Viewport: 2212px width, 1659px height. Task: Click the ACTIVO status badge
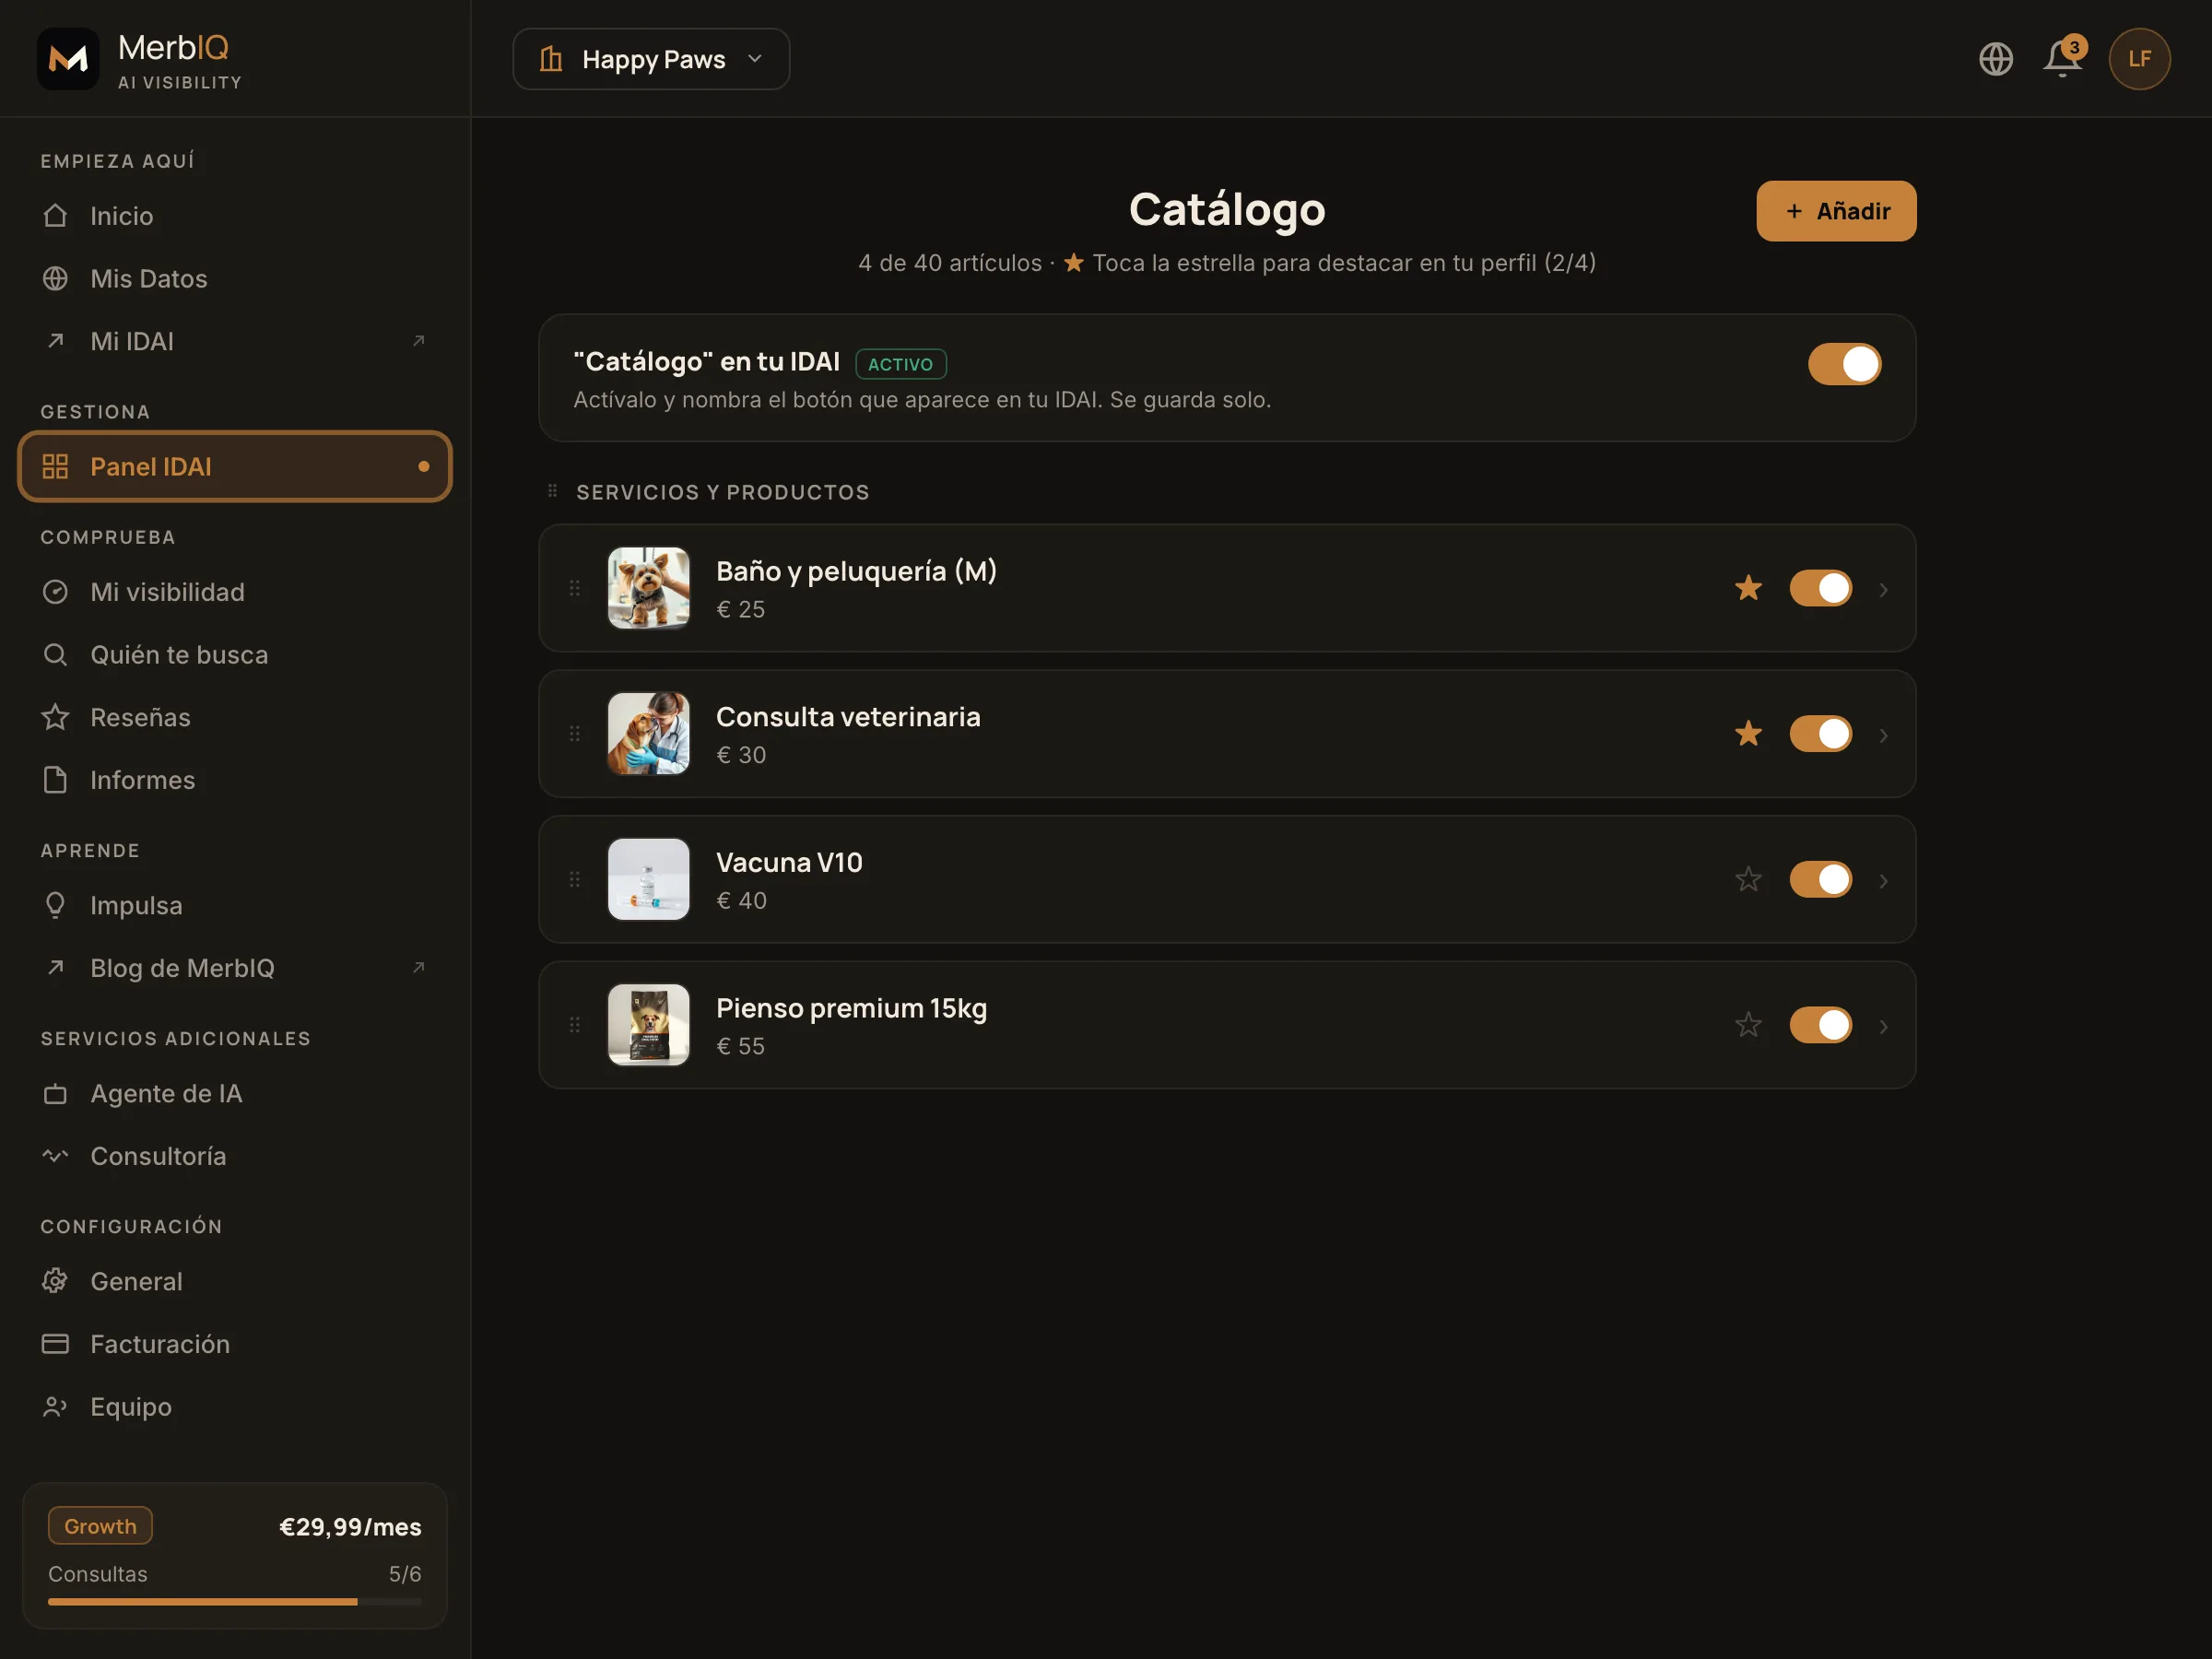pyautogui.click(x=900, y=364)
